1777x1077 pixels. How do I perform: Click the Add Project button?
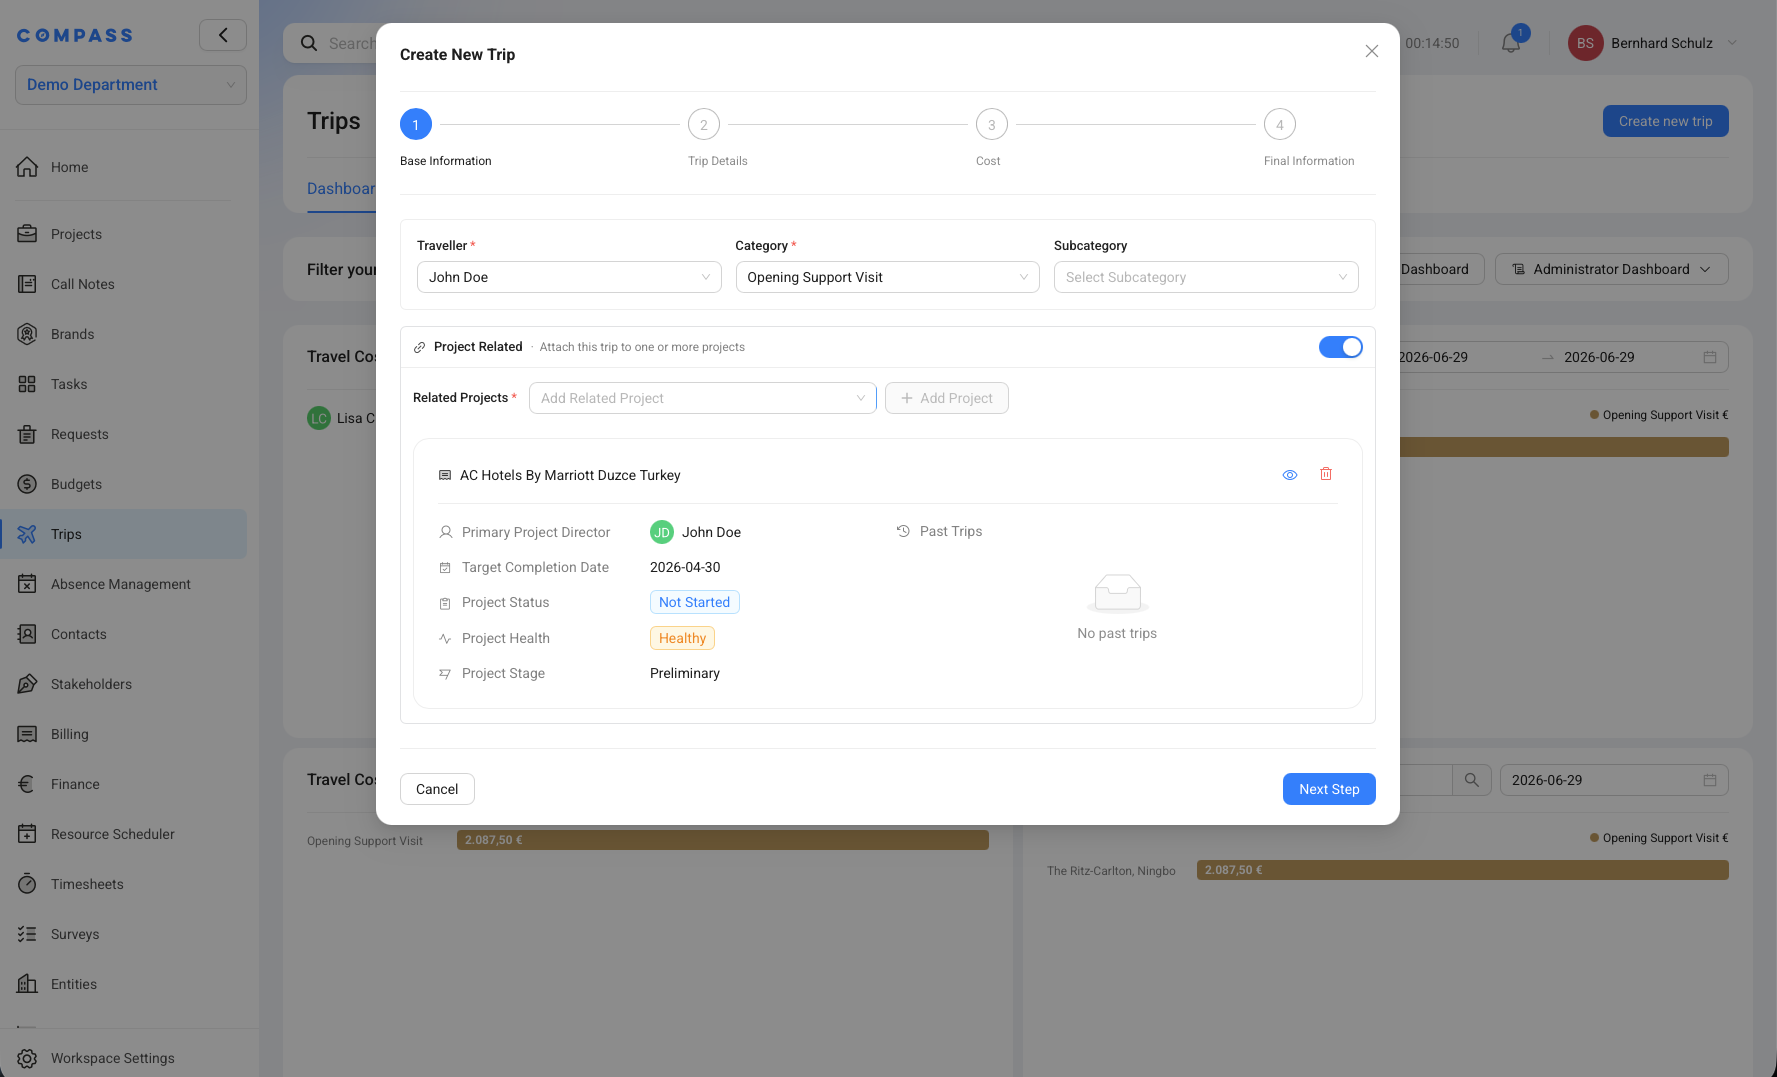point(946,398)
